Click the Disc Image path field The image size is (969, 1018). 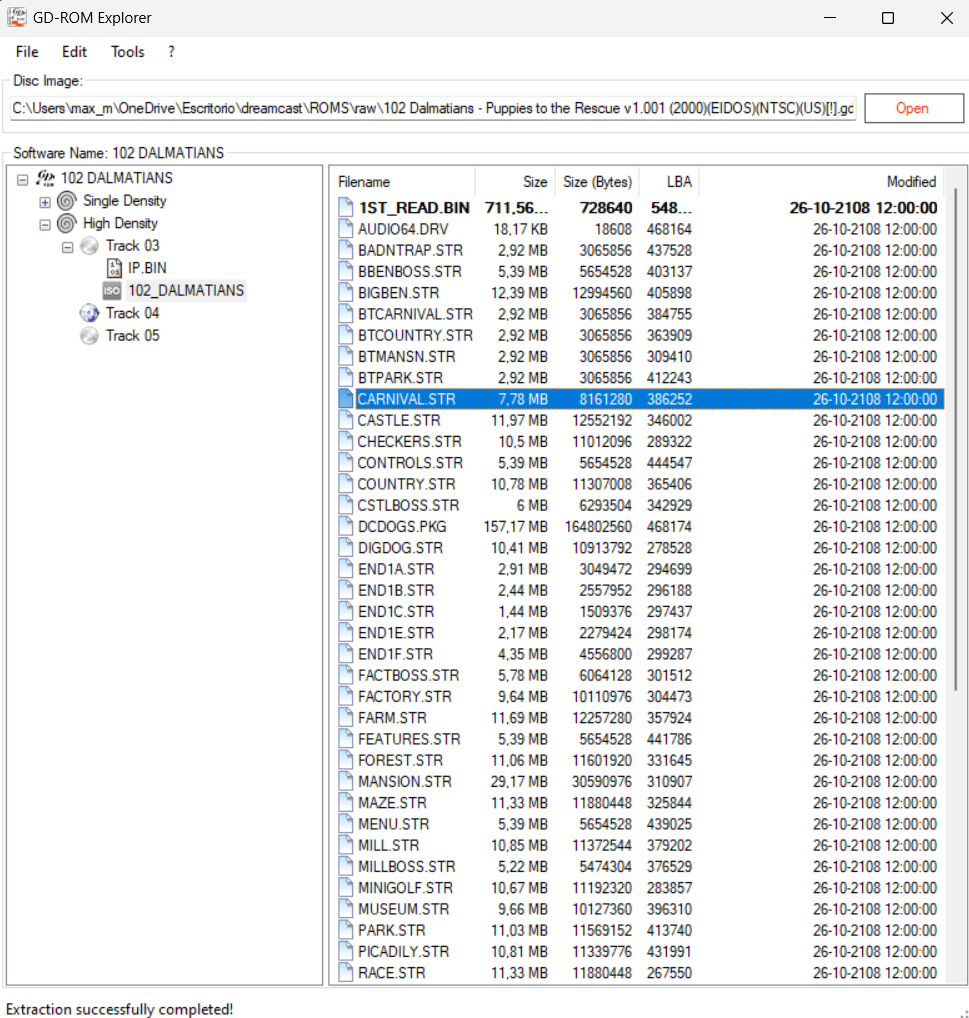(x=434, y=108)
